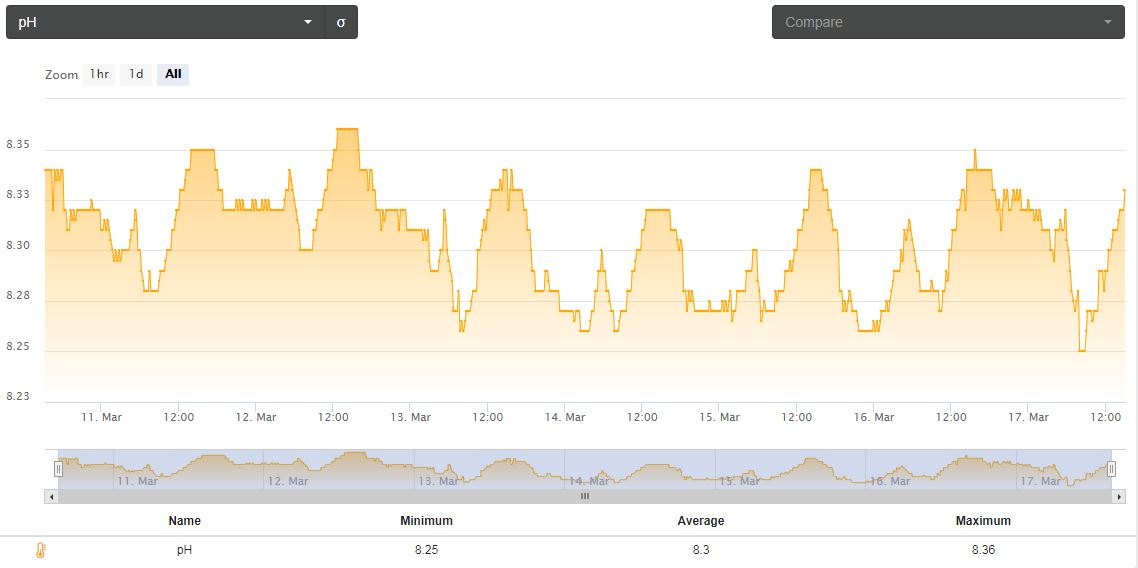The width and height of the screenshot is (1138, 568).
Task: Click the sigma standard deviation button
Action: (x=341, y=22)
